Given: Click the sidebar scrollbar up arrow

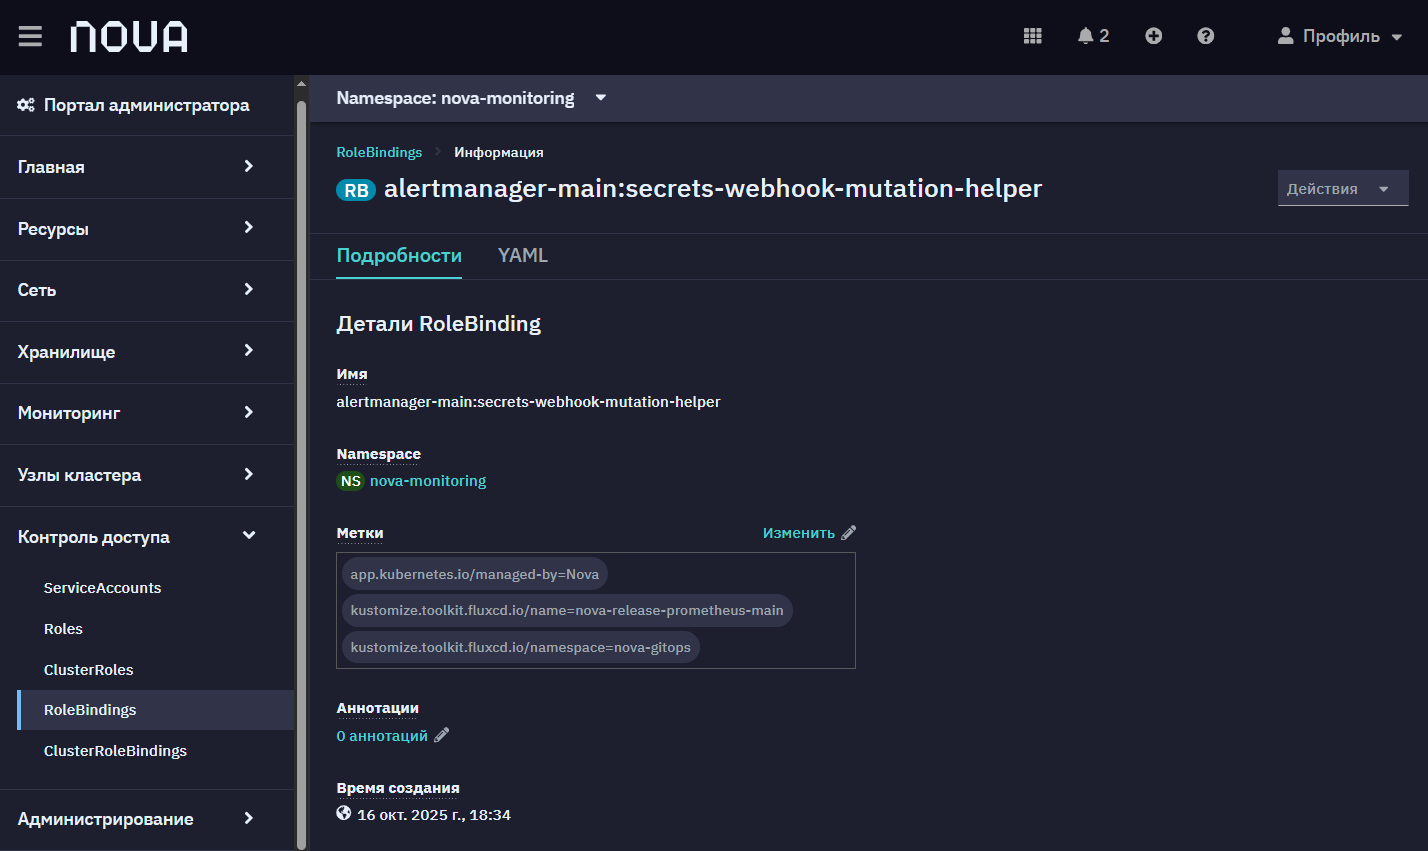Looking at the screenshot, I should coord(302,83).
